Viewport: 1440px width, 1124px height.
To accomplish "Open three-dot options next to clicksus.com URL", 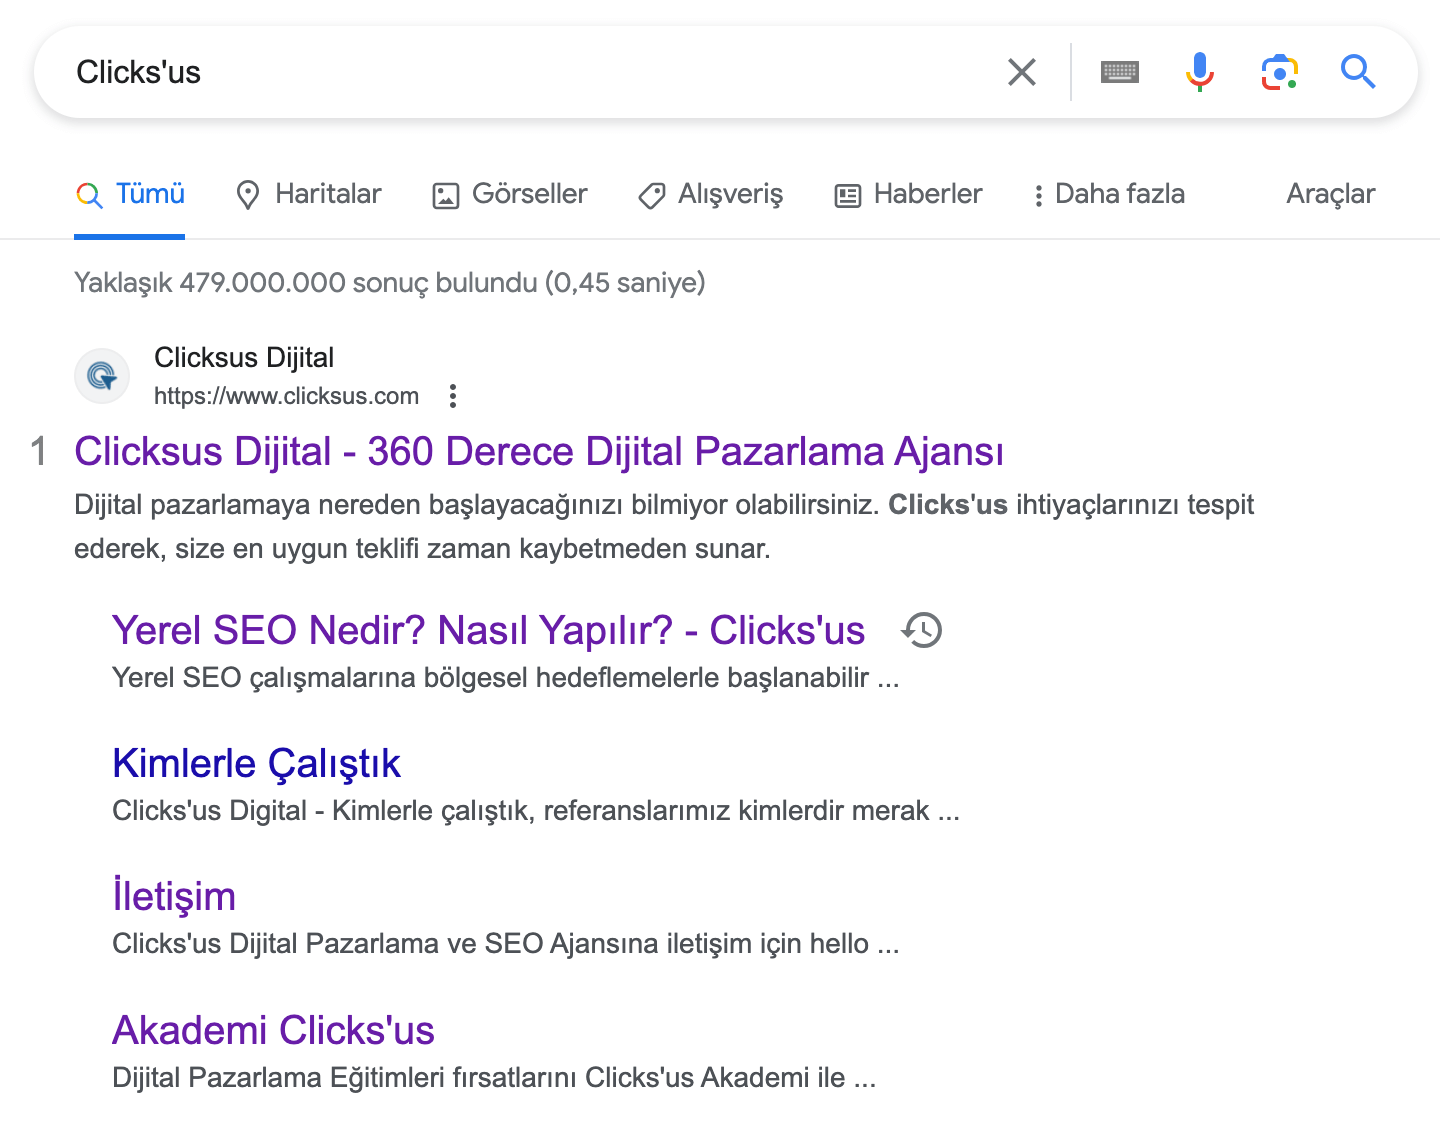I will coord(453,396).
